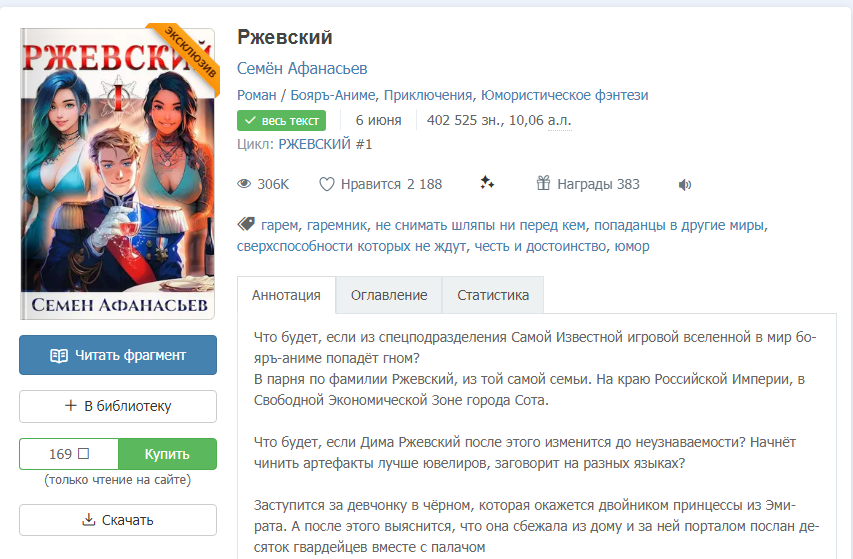Click the sparkle stars icon
The image size is (853, 559).
coord(487,183)
